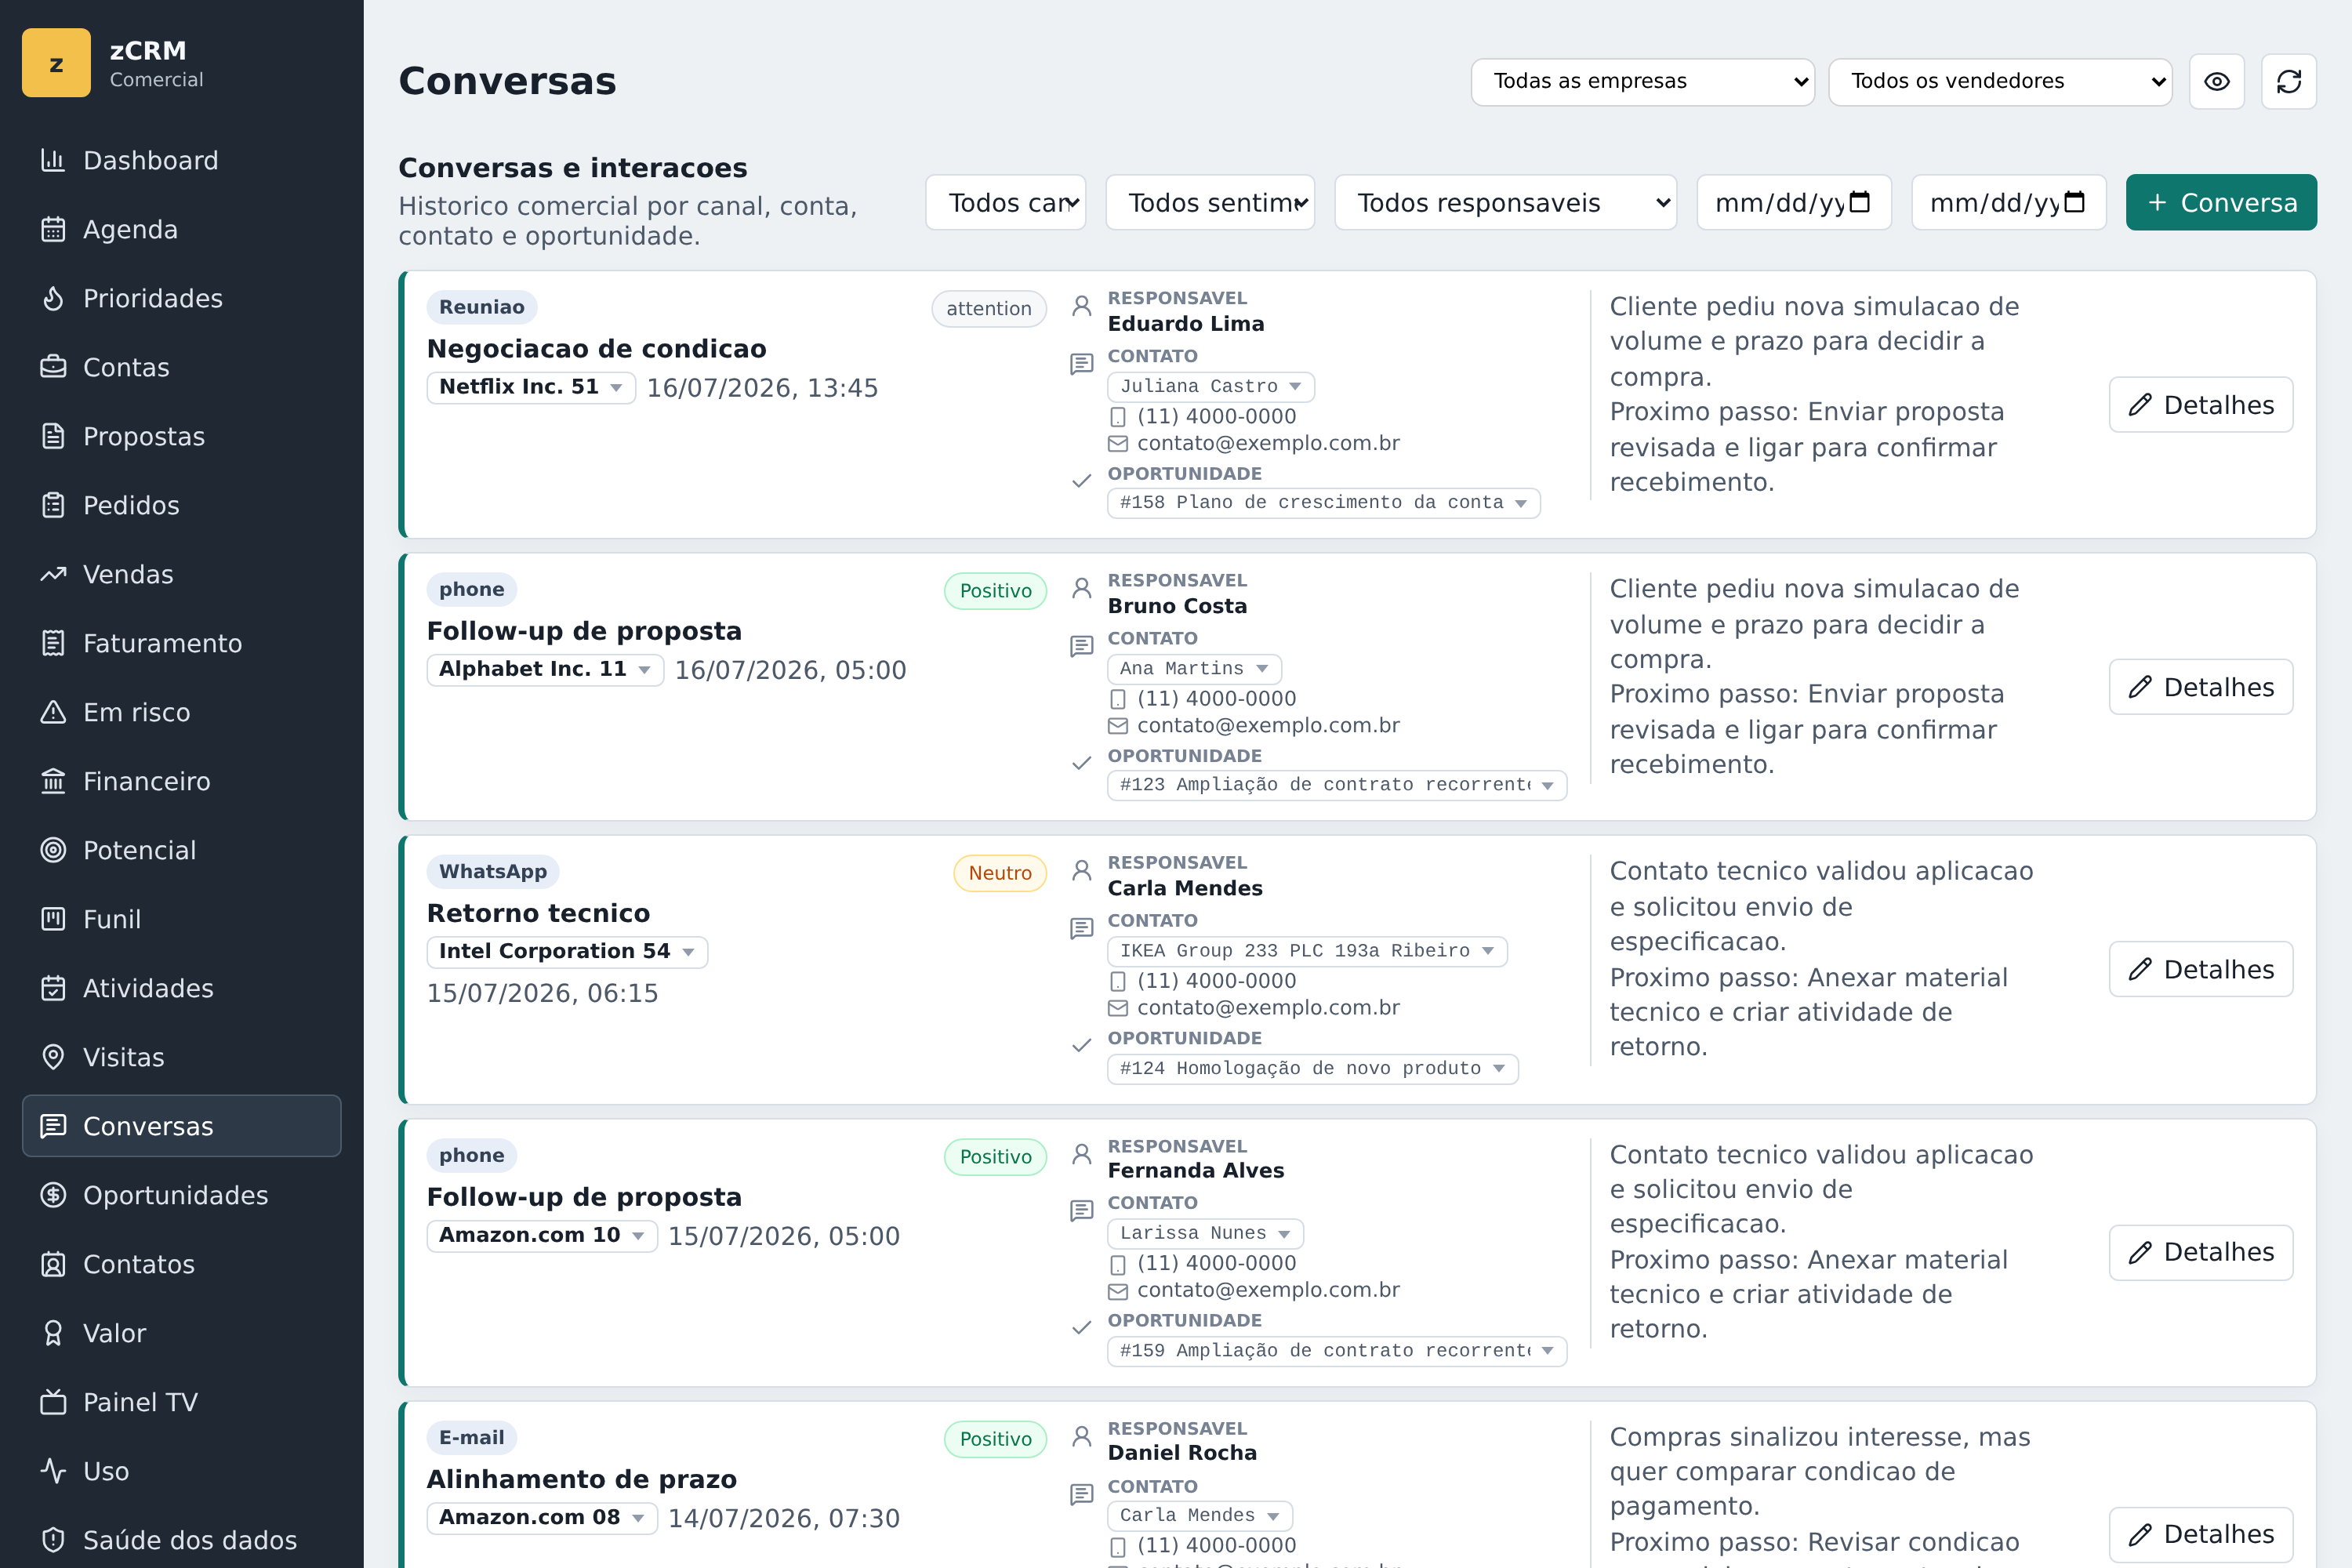This screenshot has width=2352, height=1568.
Task: Open Todos sentimentos filter dropdown
Action: [x=1210, y=203]
